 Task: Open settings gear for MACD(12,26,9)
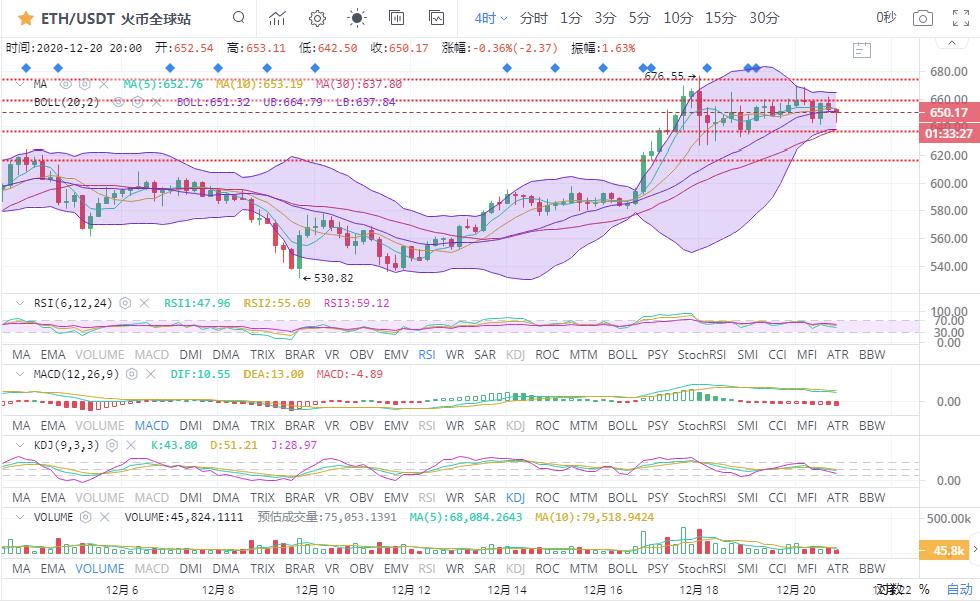pos(131,374)
